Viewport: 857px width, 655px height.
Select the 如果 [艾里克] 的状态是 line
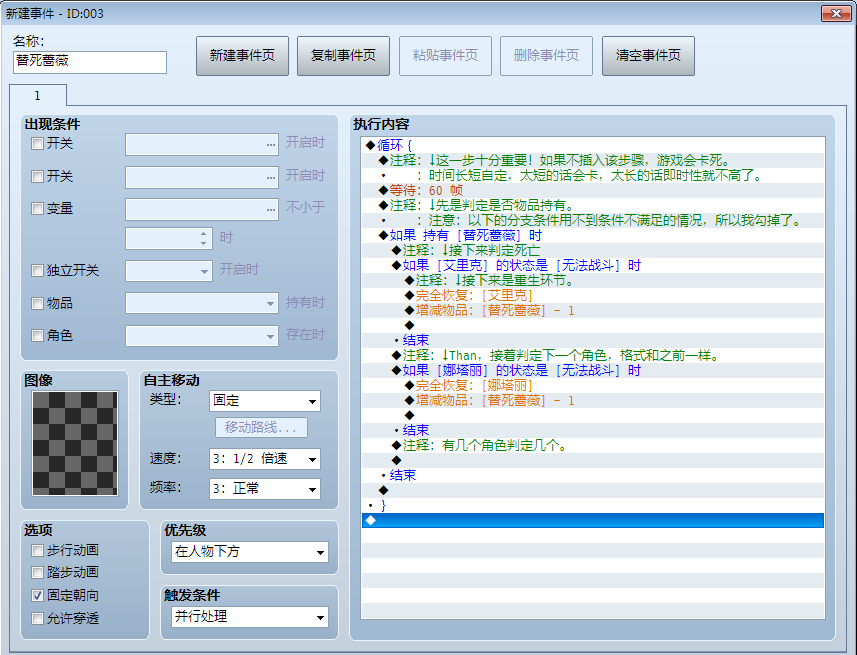click(593, 266)
